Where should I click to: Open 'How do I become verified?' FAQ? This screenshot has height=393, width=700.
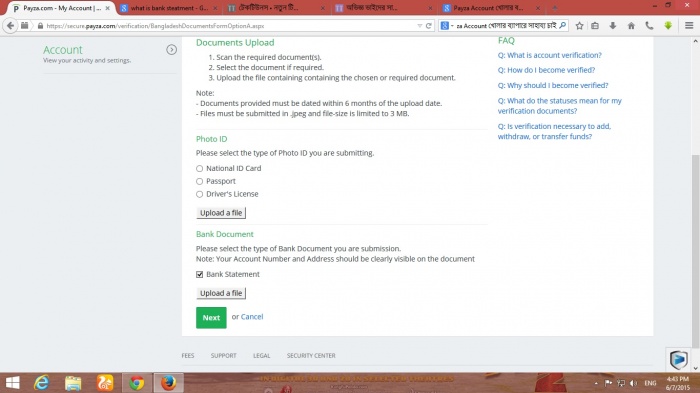pyautogui.click(x=546, y=70)
